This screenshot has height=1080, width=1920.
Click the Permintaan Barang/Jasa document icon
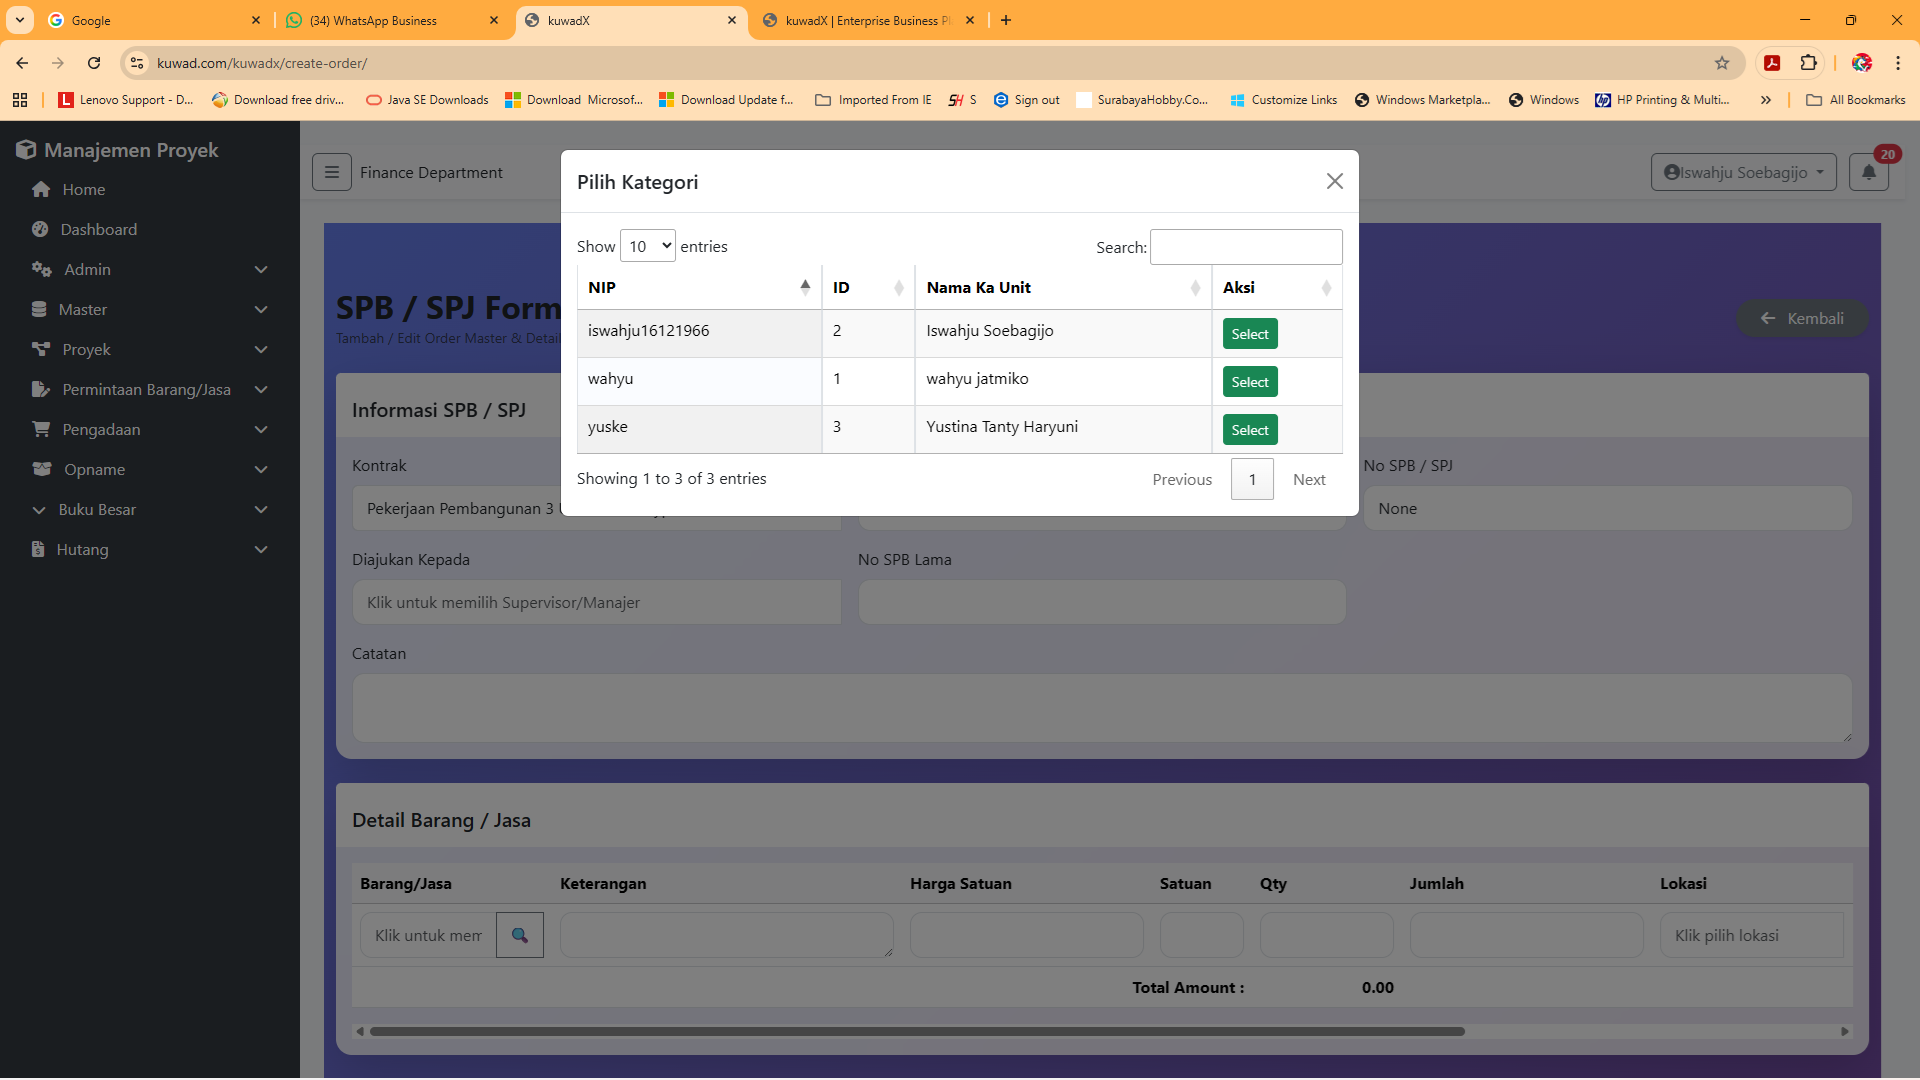click(x=41, y=389)
